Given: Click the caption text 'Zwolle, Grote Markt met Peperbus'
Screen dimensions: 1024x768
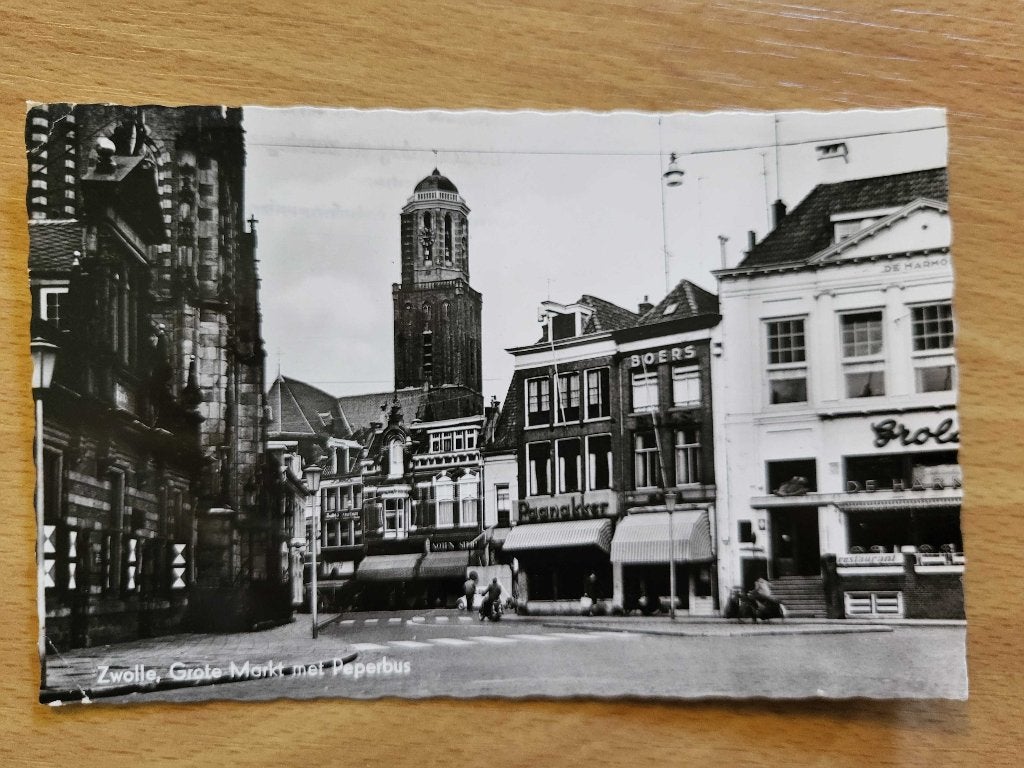Looking at the screenshot, I should click(253, 671).
